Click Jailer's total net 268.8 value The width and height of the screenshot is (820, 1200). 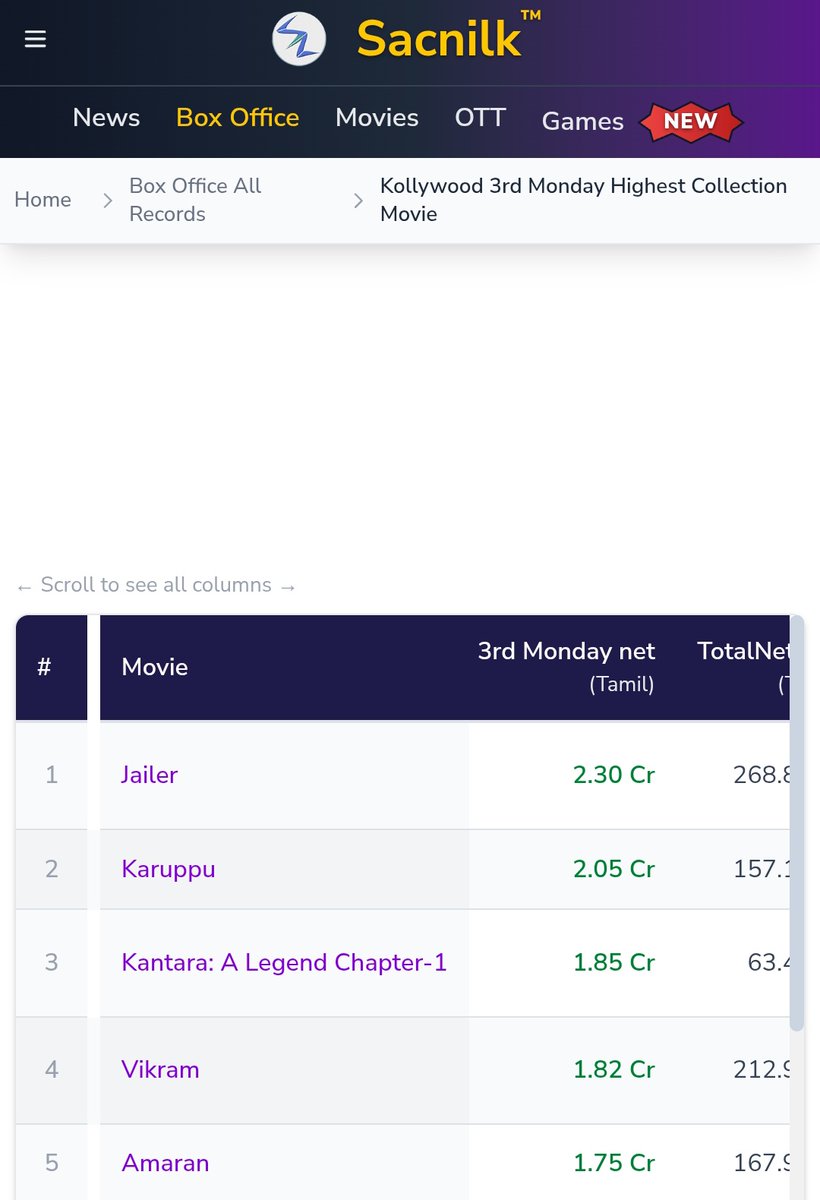point(761,775)
